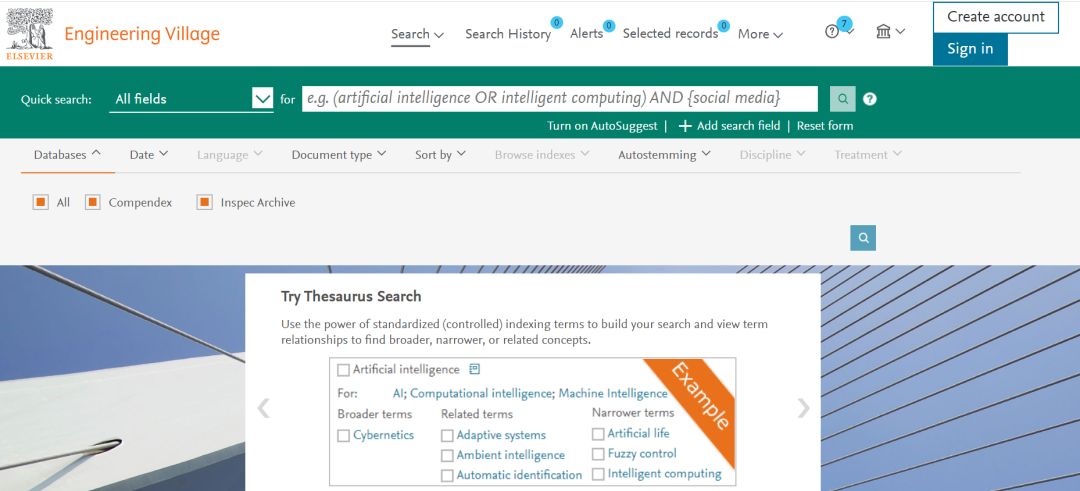Go to next carousel slide arrow

tap(803, 408)
